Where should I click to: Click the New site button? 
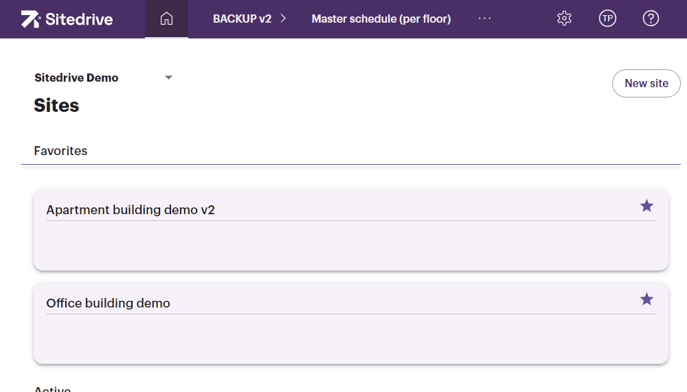pos(646,83)
